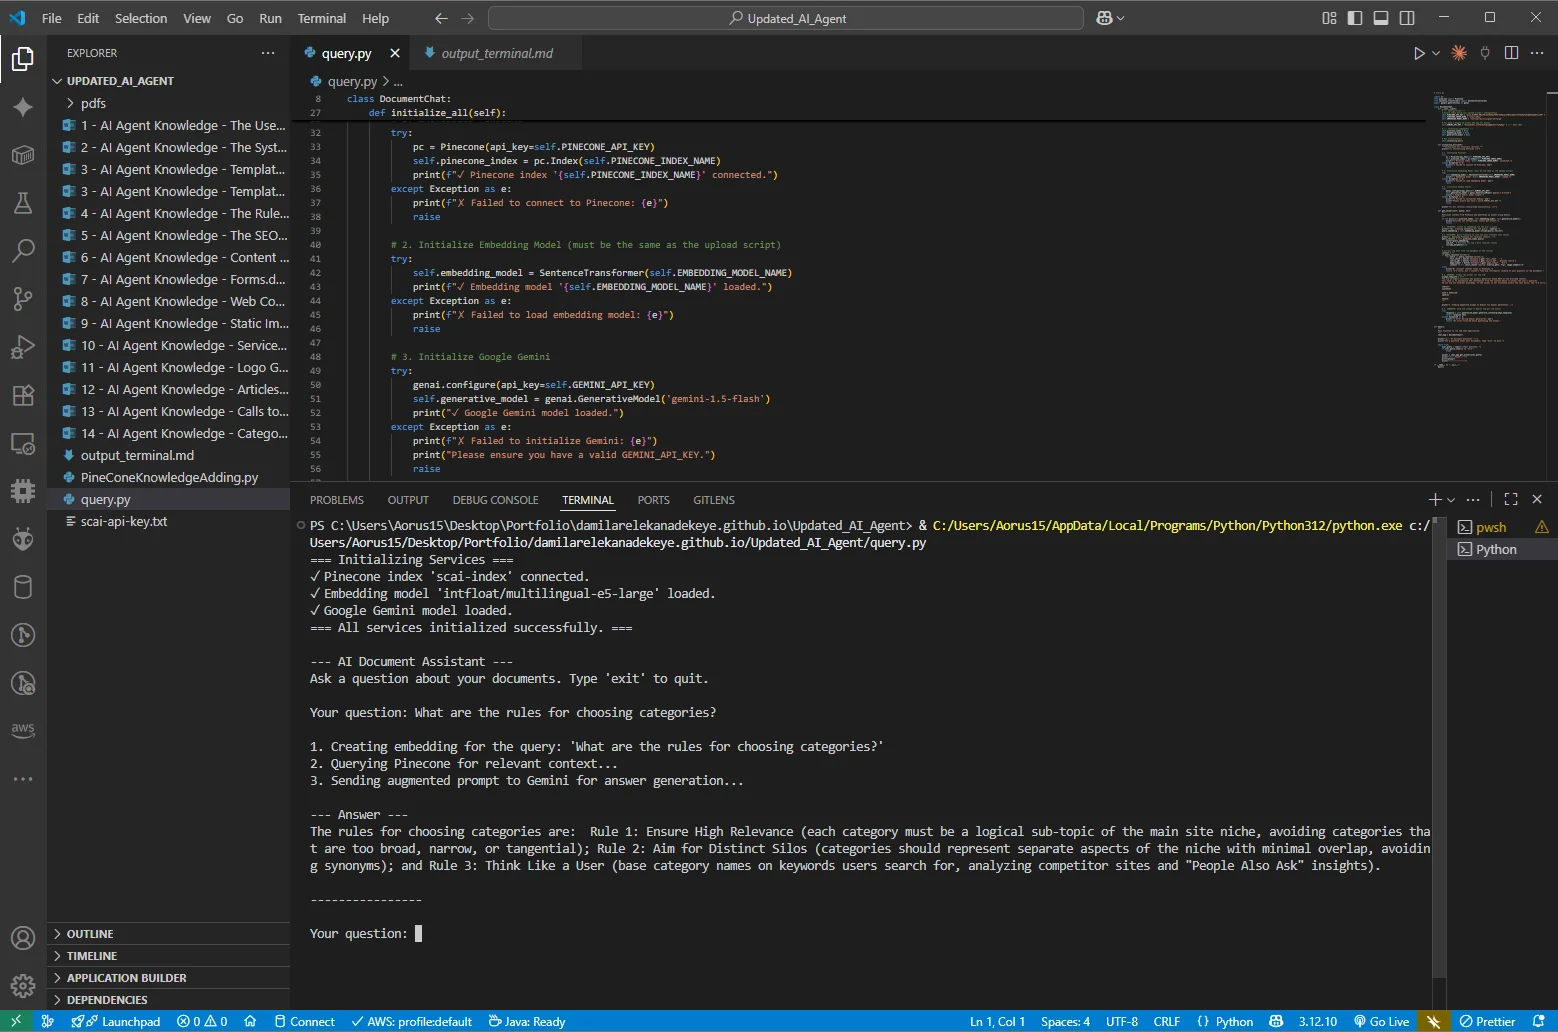Click the Run Python File play button

[1418, 53]
